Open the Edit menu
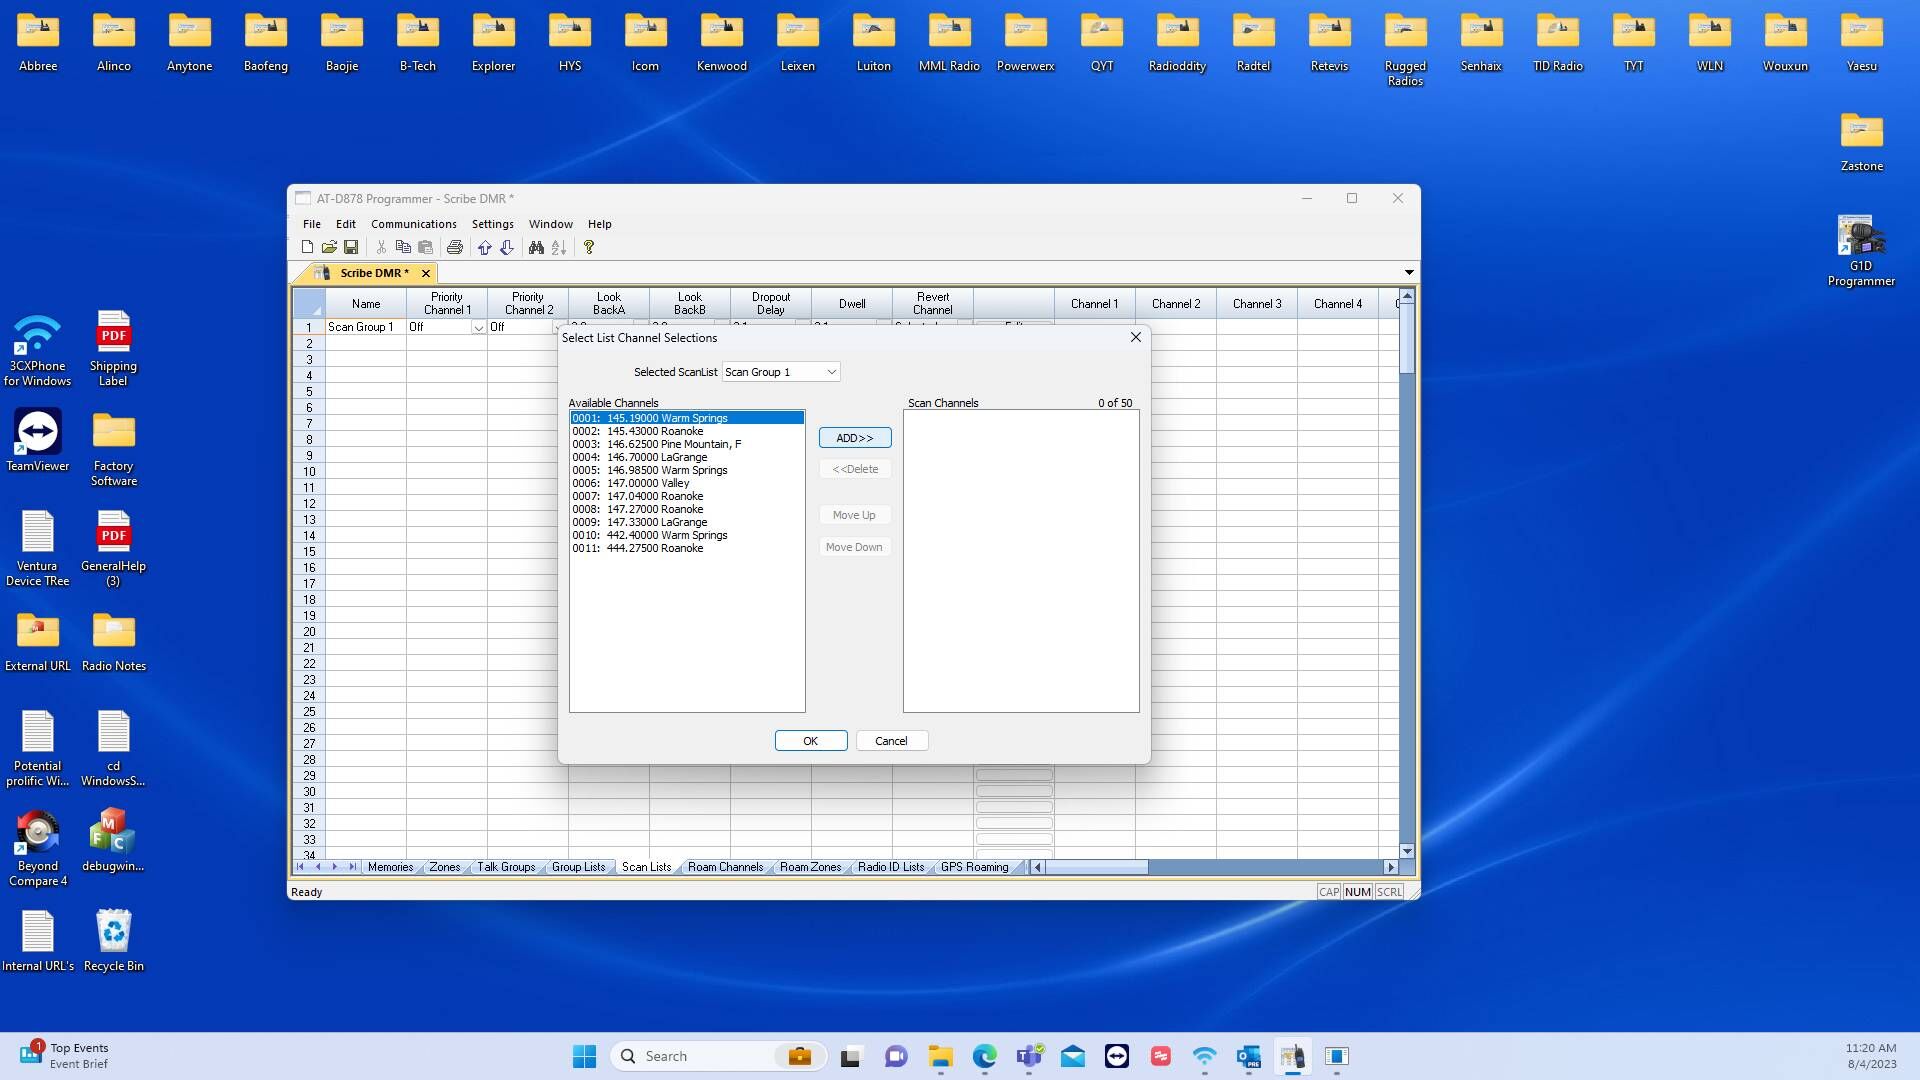 point(346,224)
